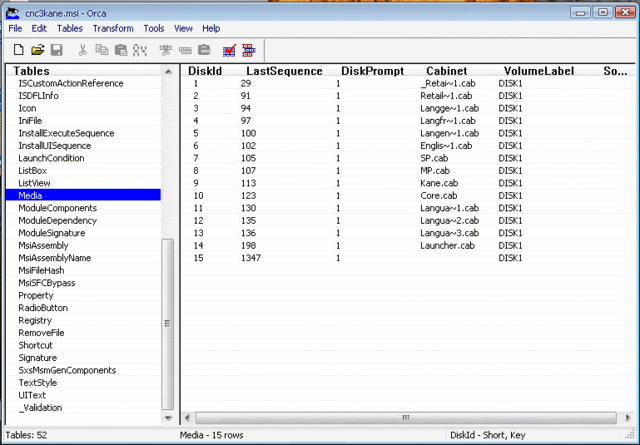This screenshot has height=445, width=640.
Task: Select the RadioButton table
Action: 43,308
